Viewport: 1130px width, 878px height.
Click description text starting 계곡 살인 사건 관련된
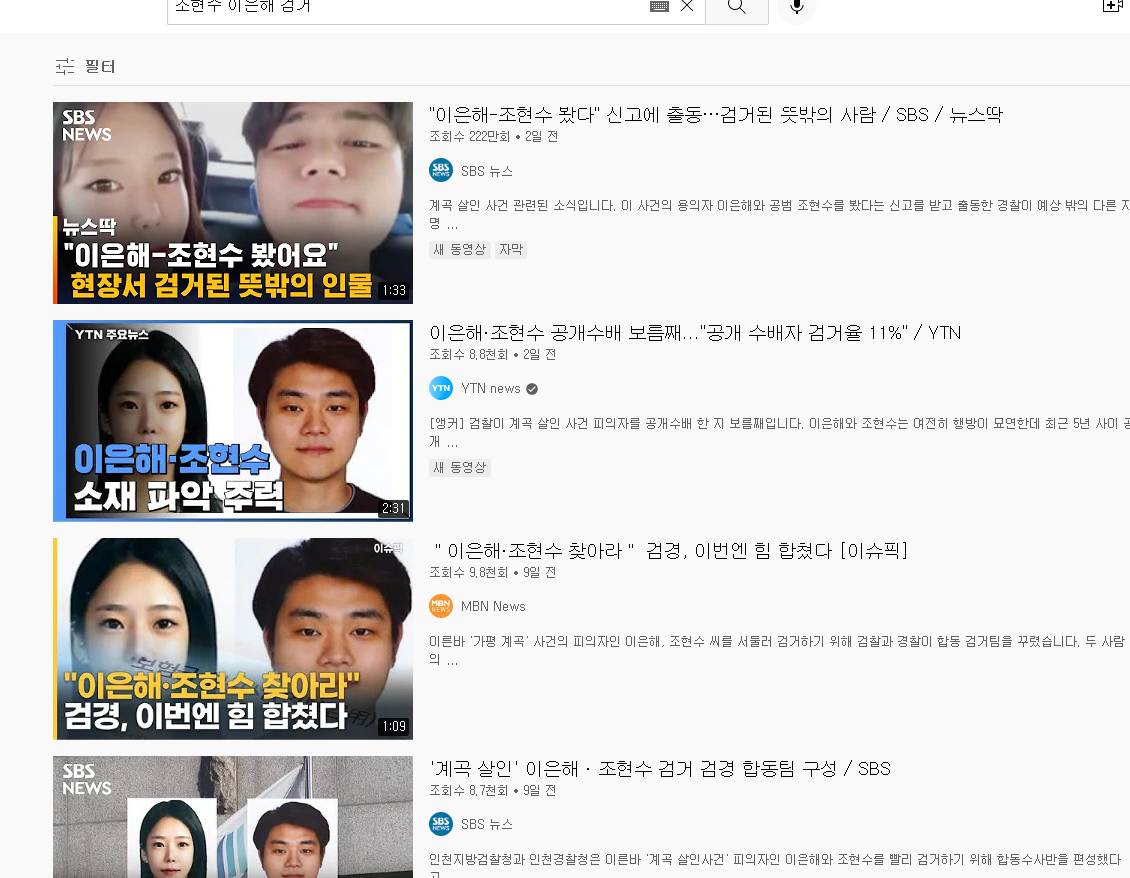[779, 215]
